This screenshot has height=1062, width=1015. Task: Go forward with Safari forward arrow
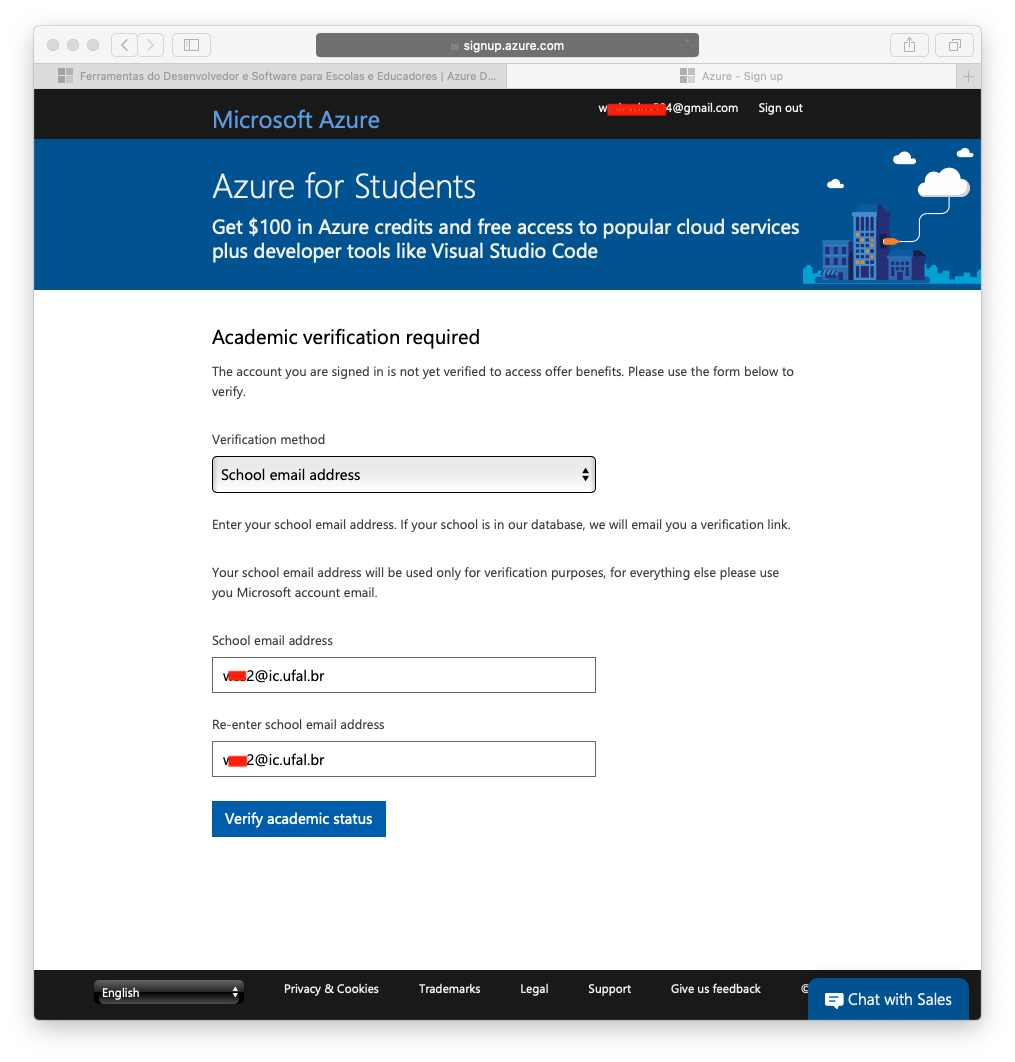[150, 45]
